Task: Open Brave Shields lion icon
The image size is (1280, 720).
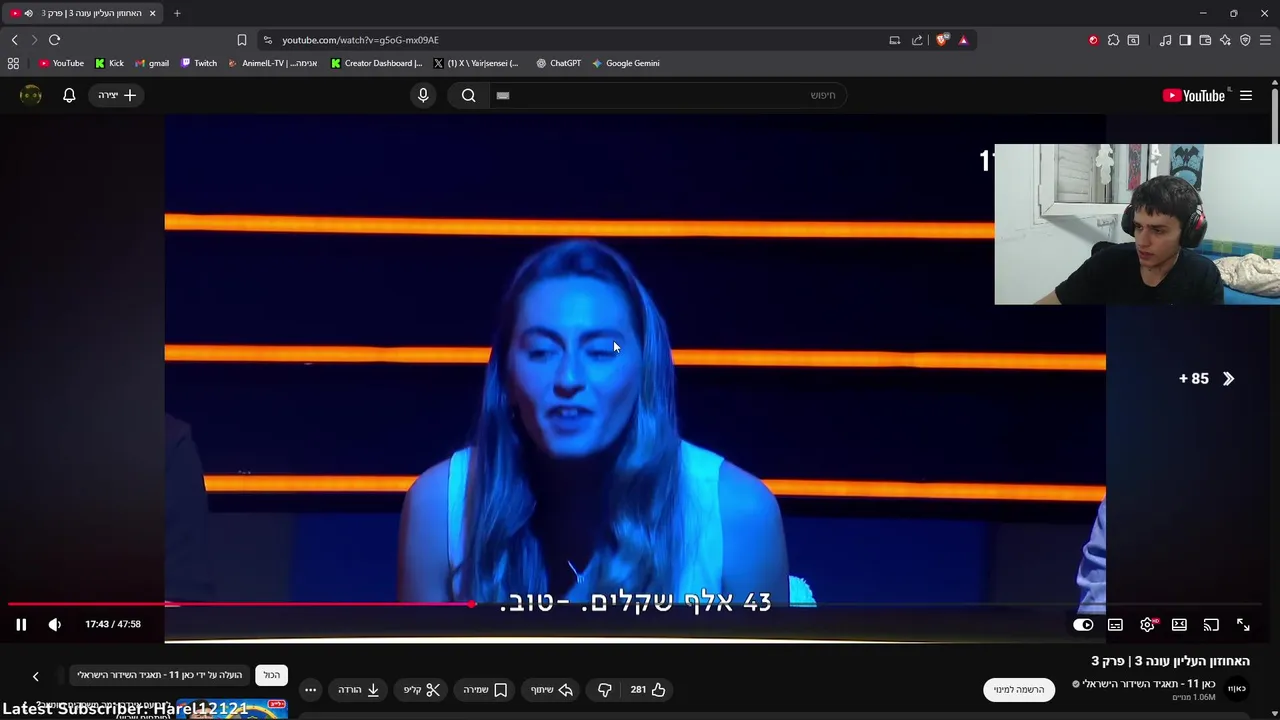Action: point(942,40)
